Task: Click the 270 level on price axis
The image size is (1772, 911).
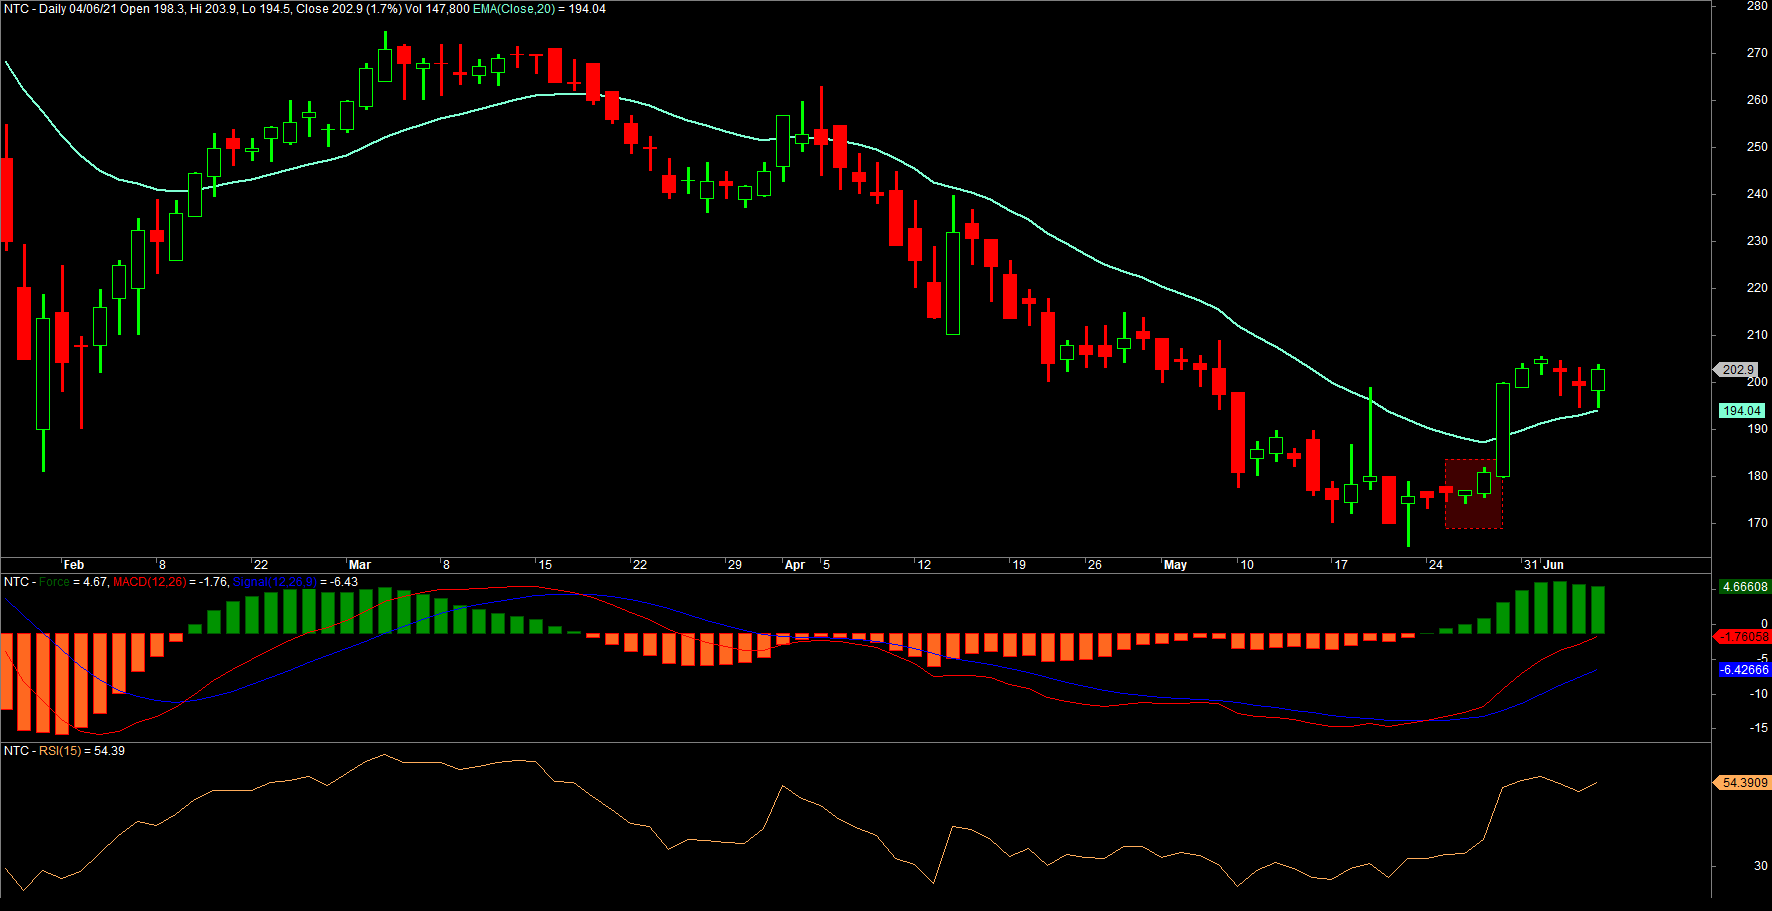Action: coord(1757,53)
